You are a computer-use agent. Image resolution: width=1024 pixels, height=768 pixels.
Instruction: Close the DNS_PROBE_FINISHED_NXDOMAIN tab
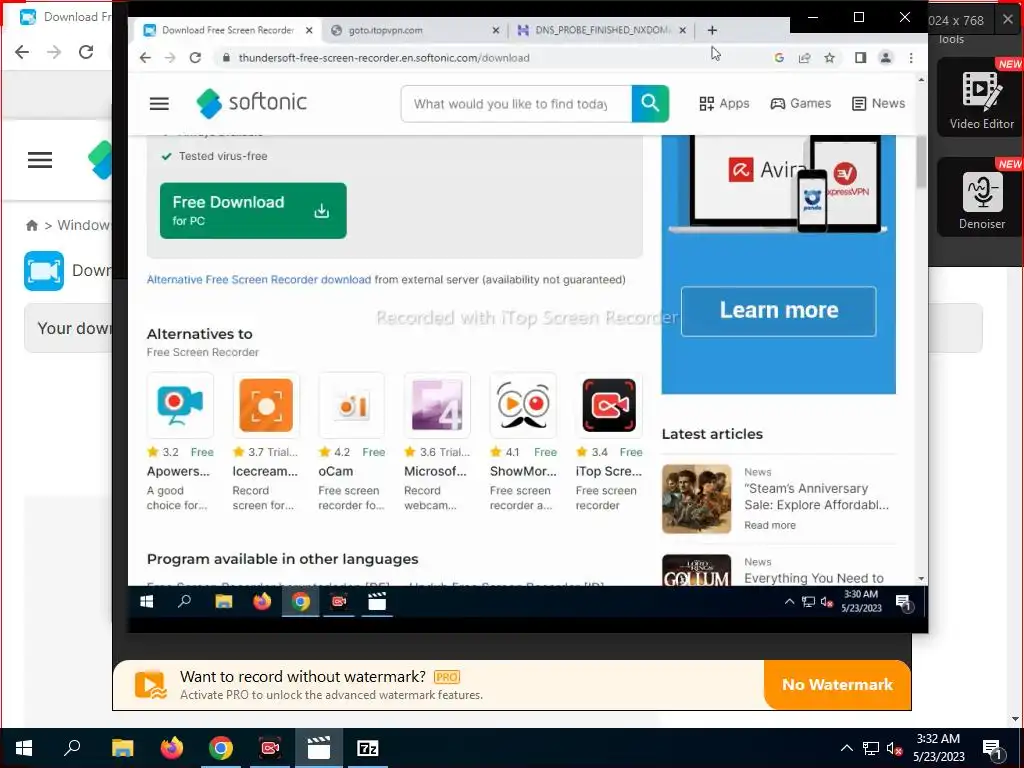click(x=682, y=30)
